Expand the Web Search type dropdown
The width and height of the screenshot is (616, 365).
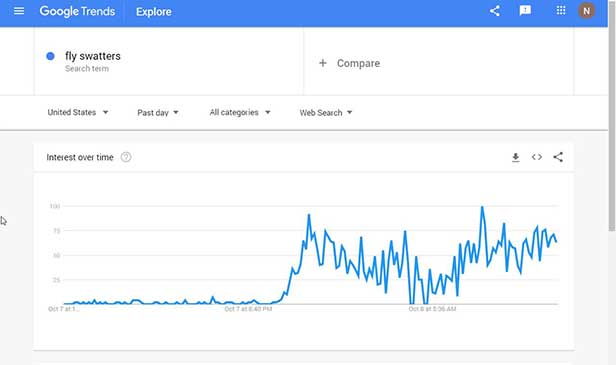326,113
